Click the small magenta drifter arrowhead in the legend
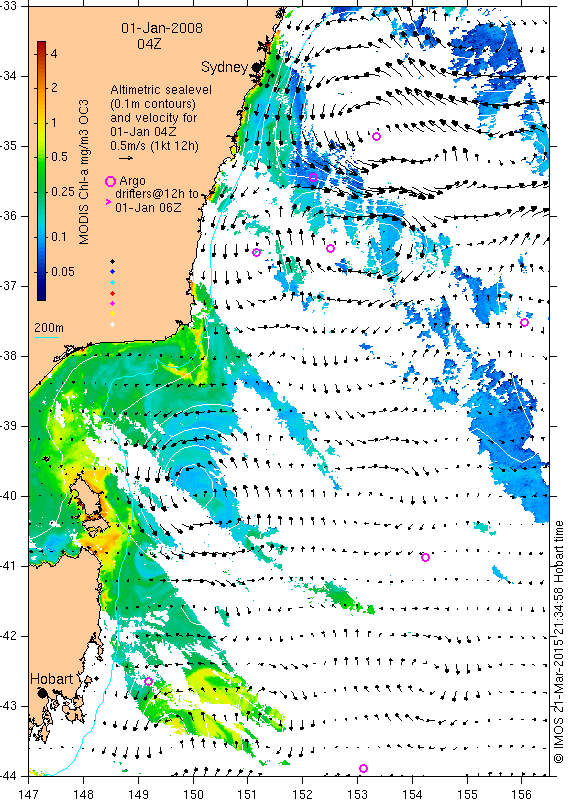This screenshot has height=800, width=570. (108, 202)
